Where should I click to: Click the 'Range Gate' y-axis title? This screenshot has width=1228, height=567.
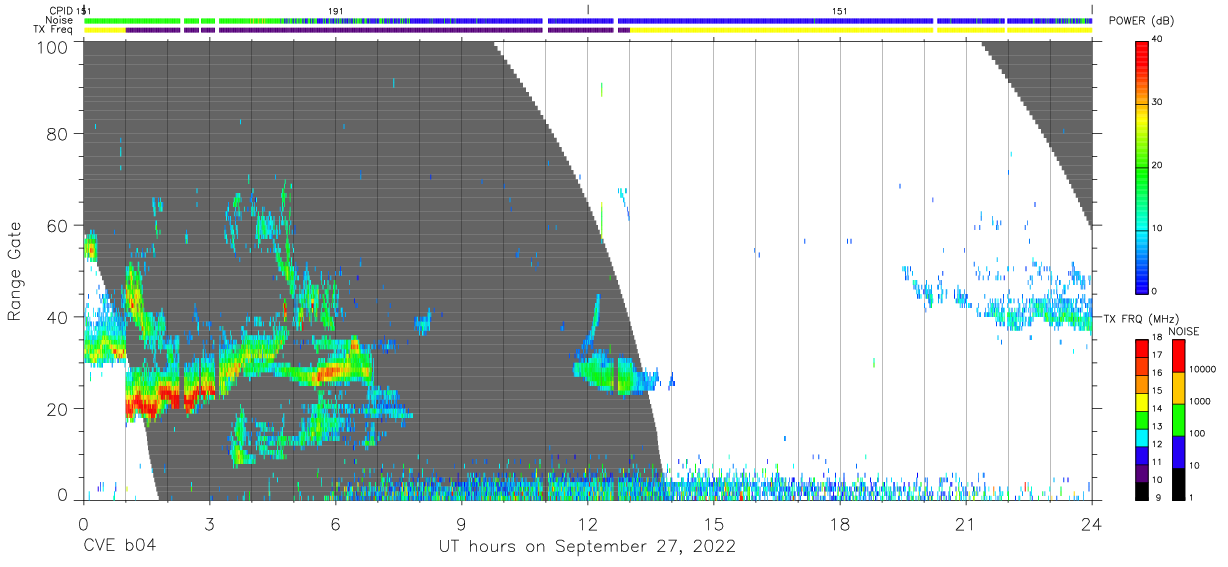pyautogui.click(x=15, y=270)
